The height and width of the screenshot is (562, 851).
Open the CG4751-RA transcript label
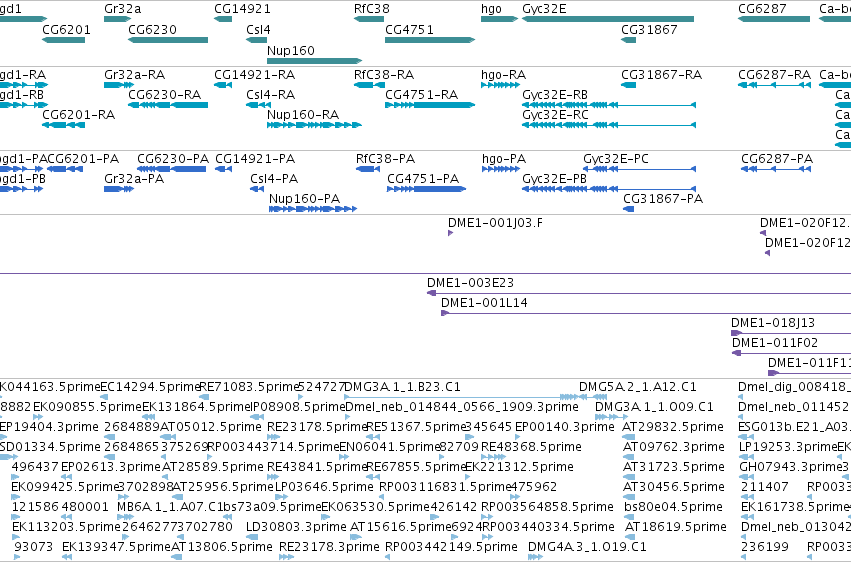coord(422,94)
